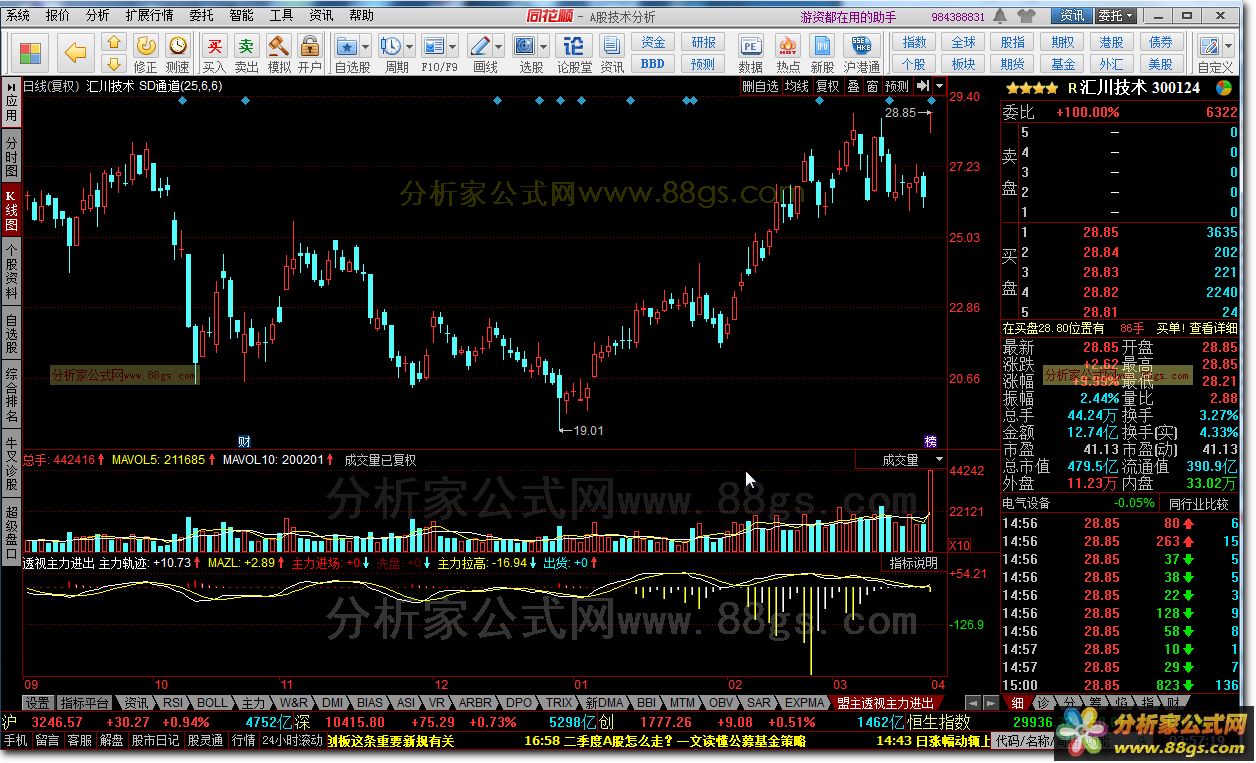Open the 选股 stock picker icon
Screen dimensions: 1256x763
pos(524,47)
